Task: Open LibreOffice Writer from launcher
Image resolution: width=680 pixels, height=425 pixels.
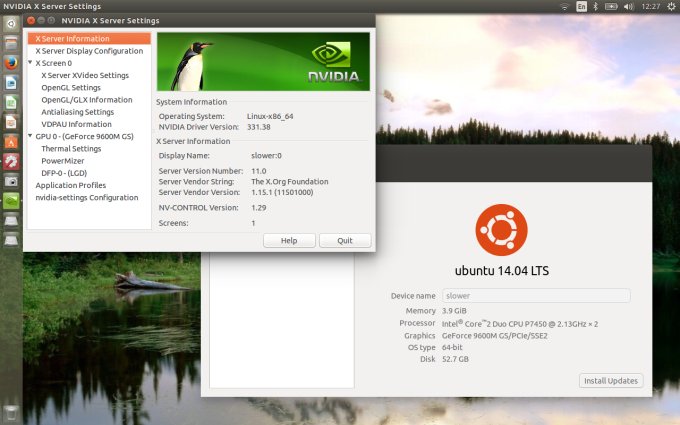Action: click(11, 82)
